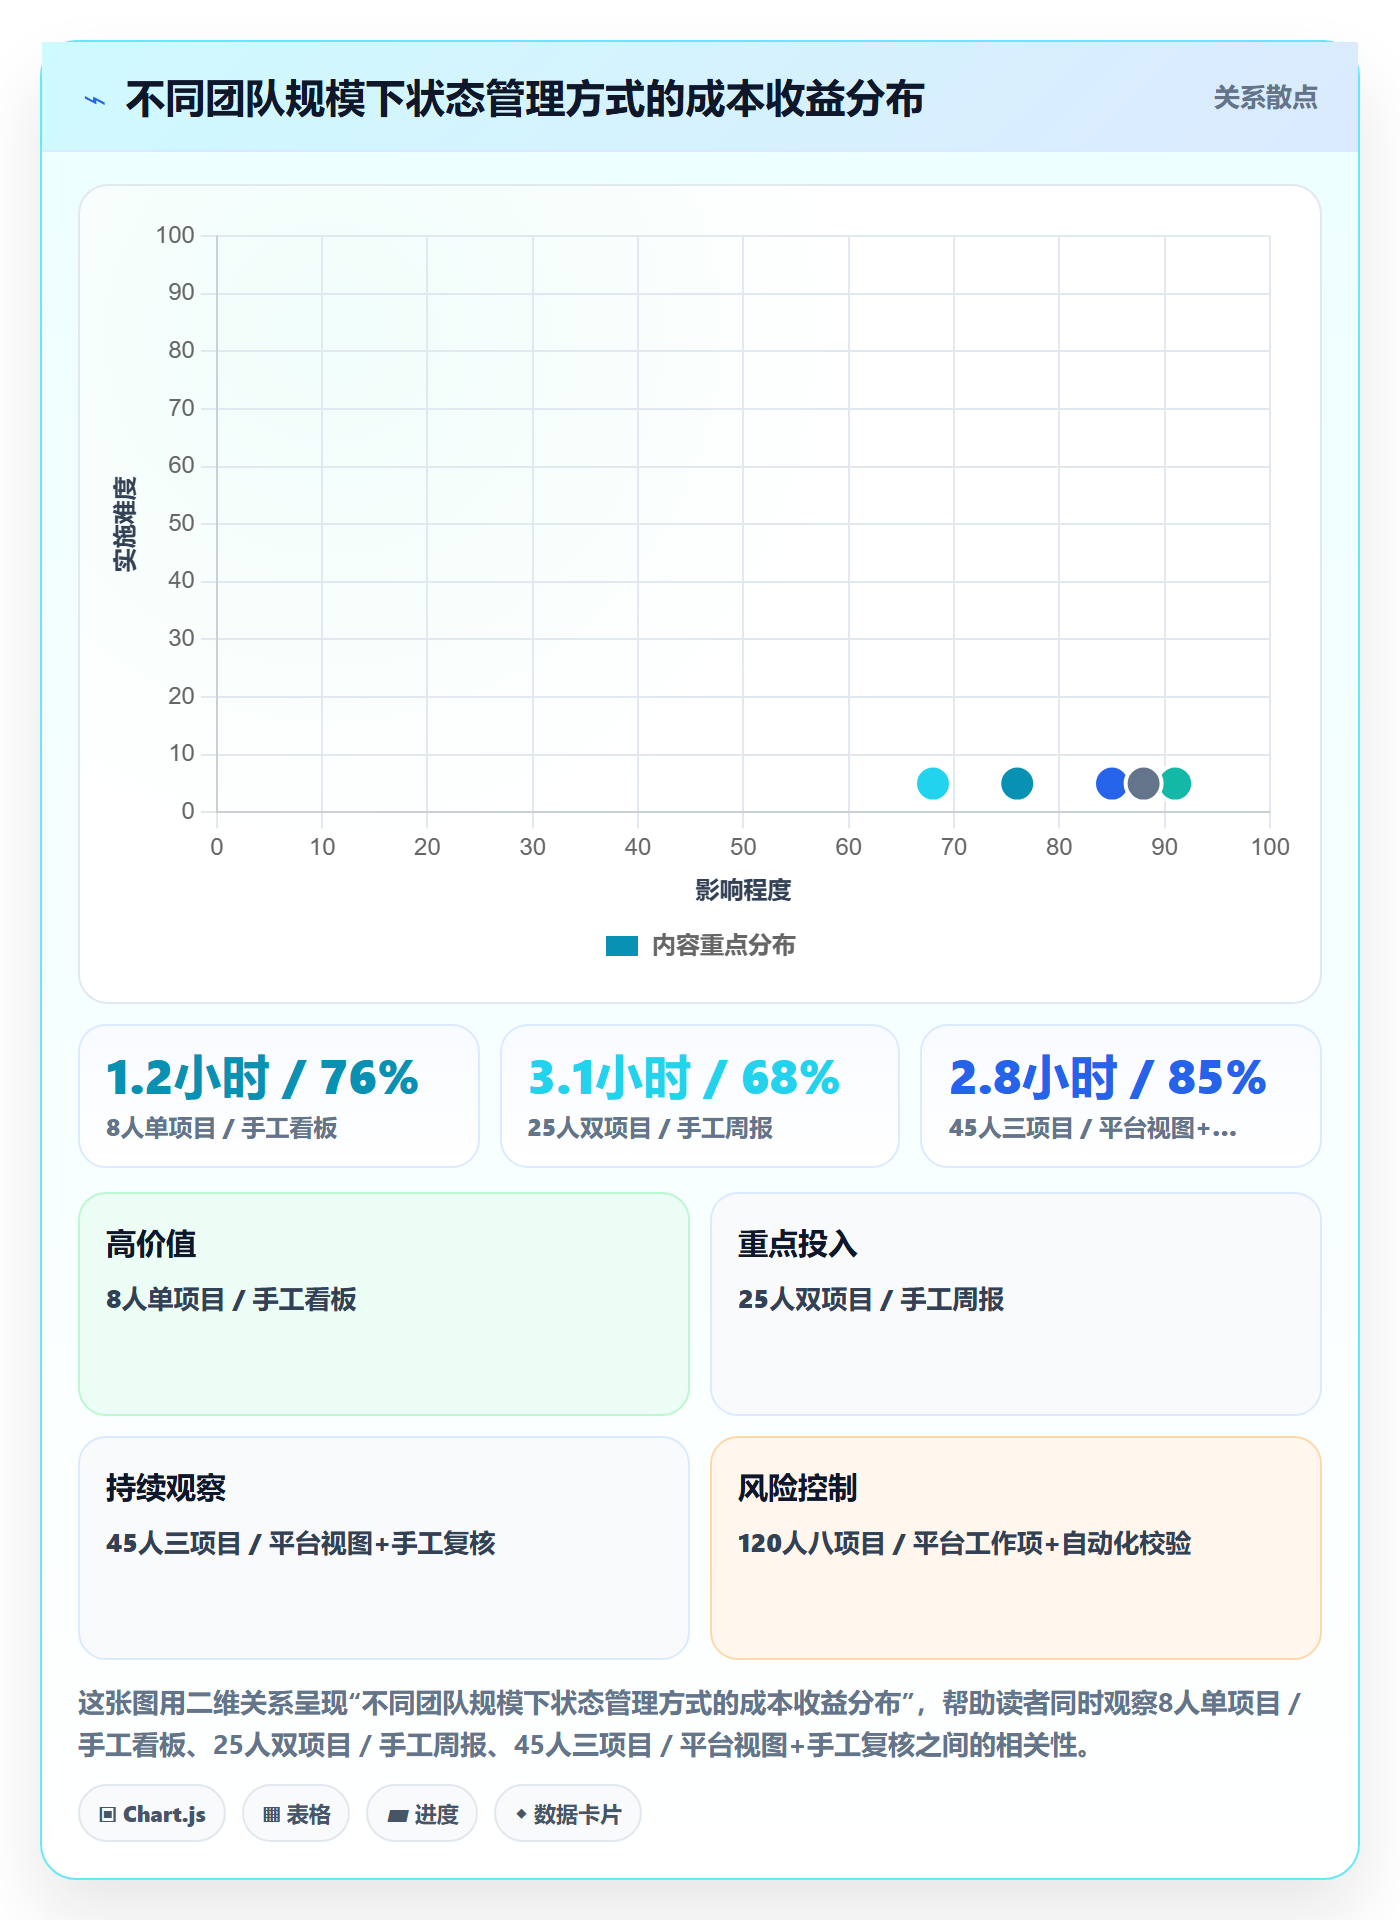Image resolution: width=1400 pixels, height=1920 pixels.
Task: Click the 重点投入 quadrant card
Action: [x=1016, y=1303]
